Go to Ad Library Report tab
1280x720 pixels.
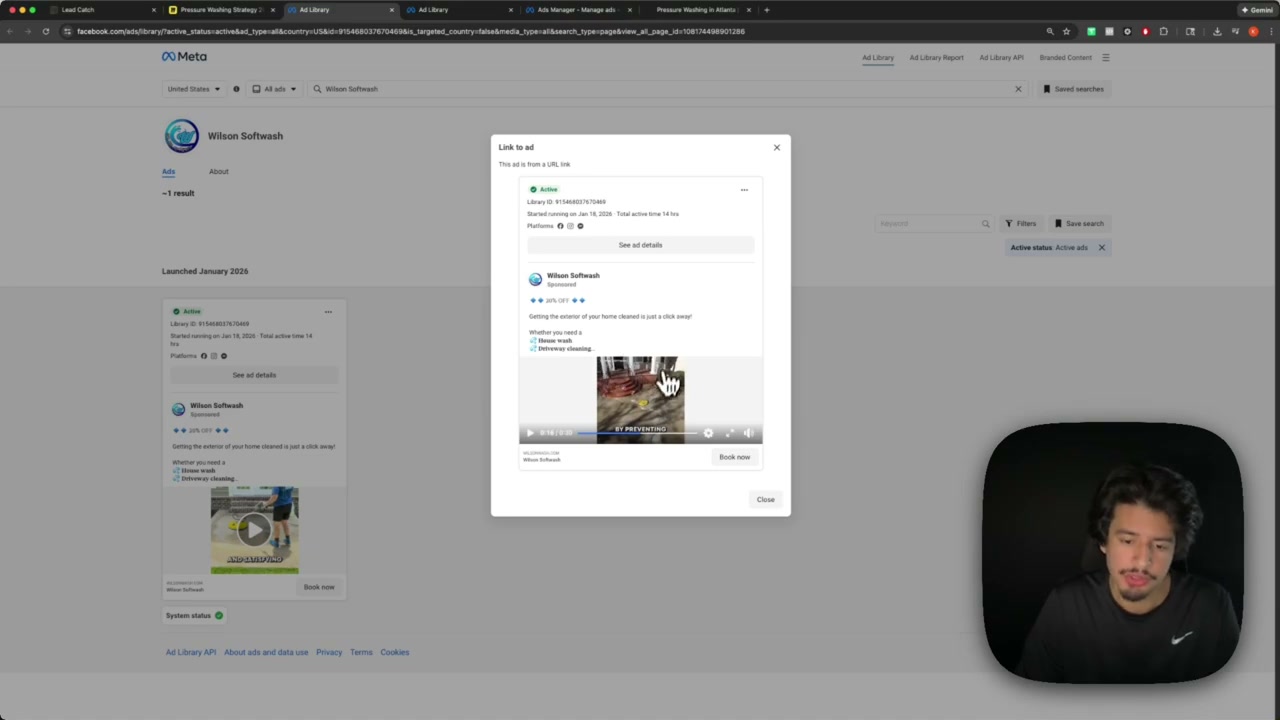point(936,58)
